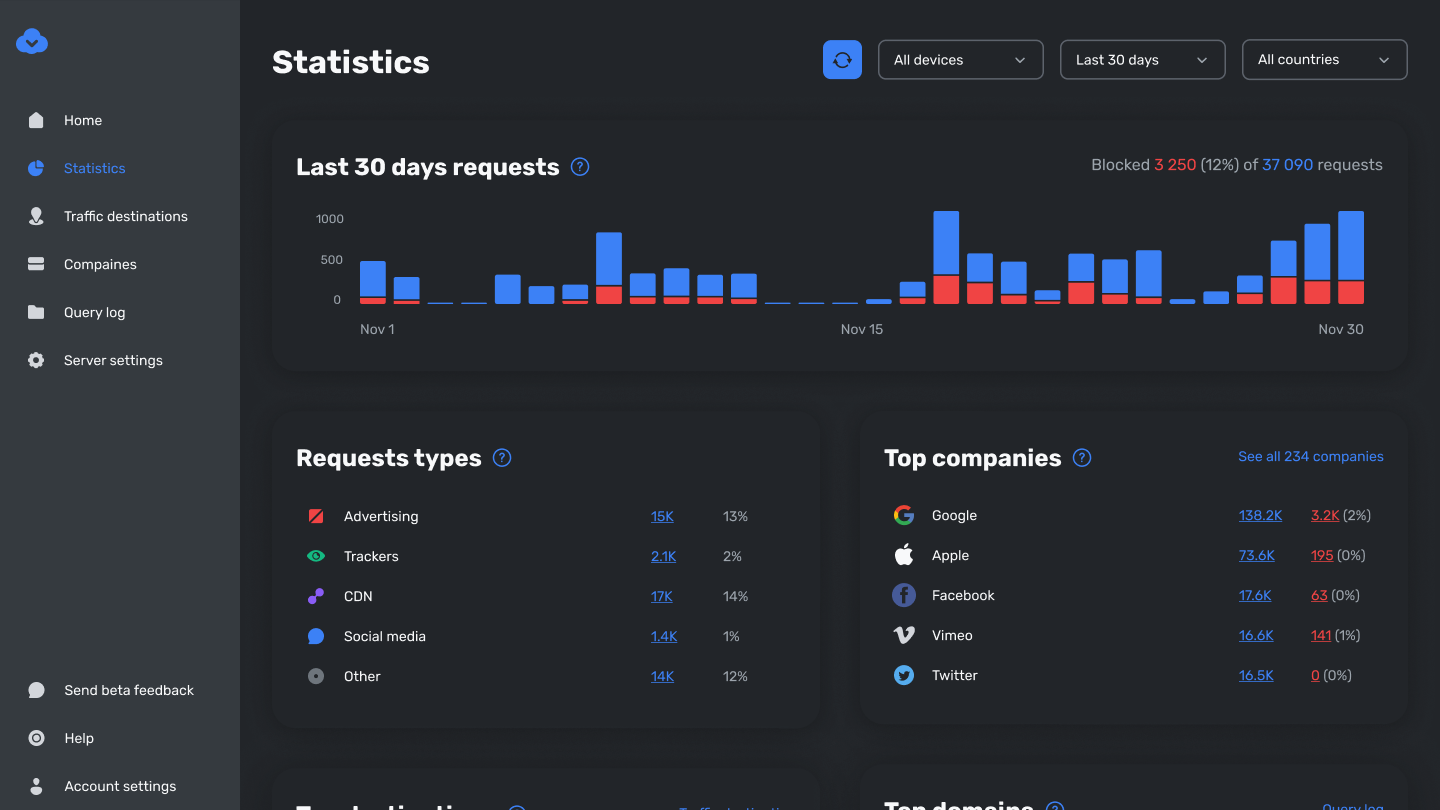1440x810 pixels.
Task: Click help icon next to Top companies
Action: click(x=1082, y=458)
